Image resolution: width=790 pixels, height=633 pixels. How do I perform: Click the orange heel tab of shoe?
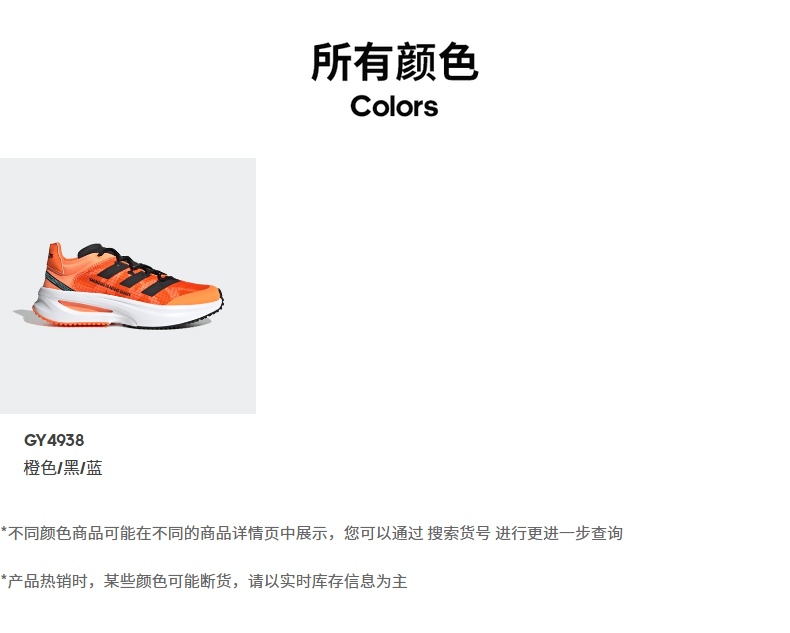tap(54, 256)
